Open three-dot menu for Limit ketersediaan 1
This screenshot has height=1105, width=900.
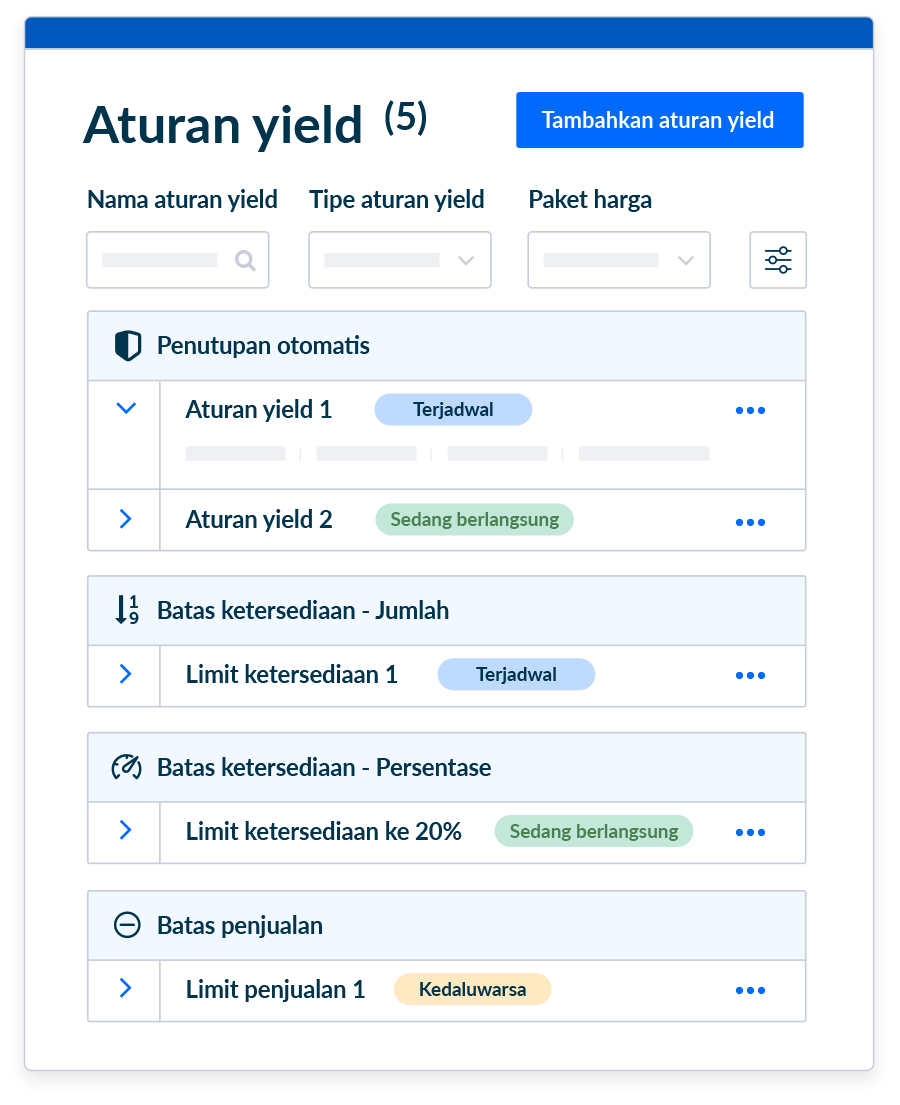pos(750,675)
